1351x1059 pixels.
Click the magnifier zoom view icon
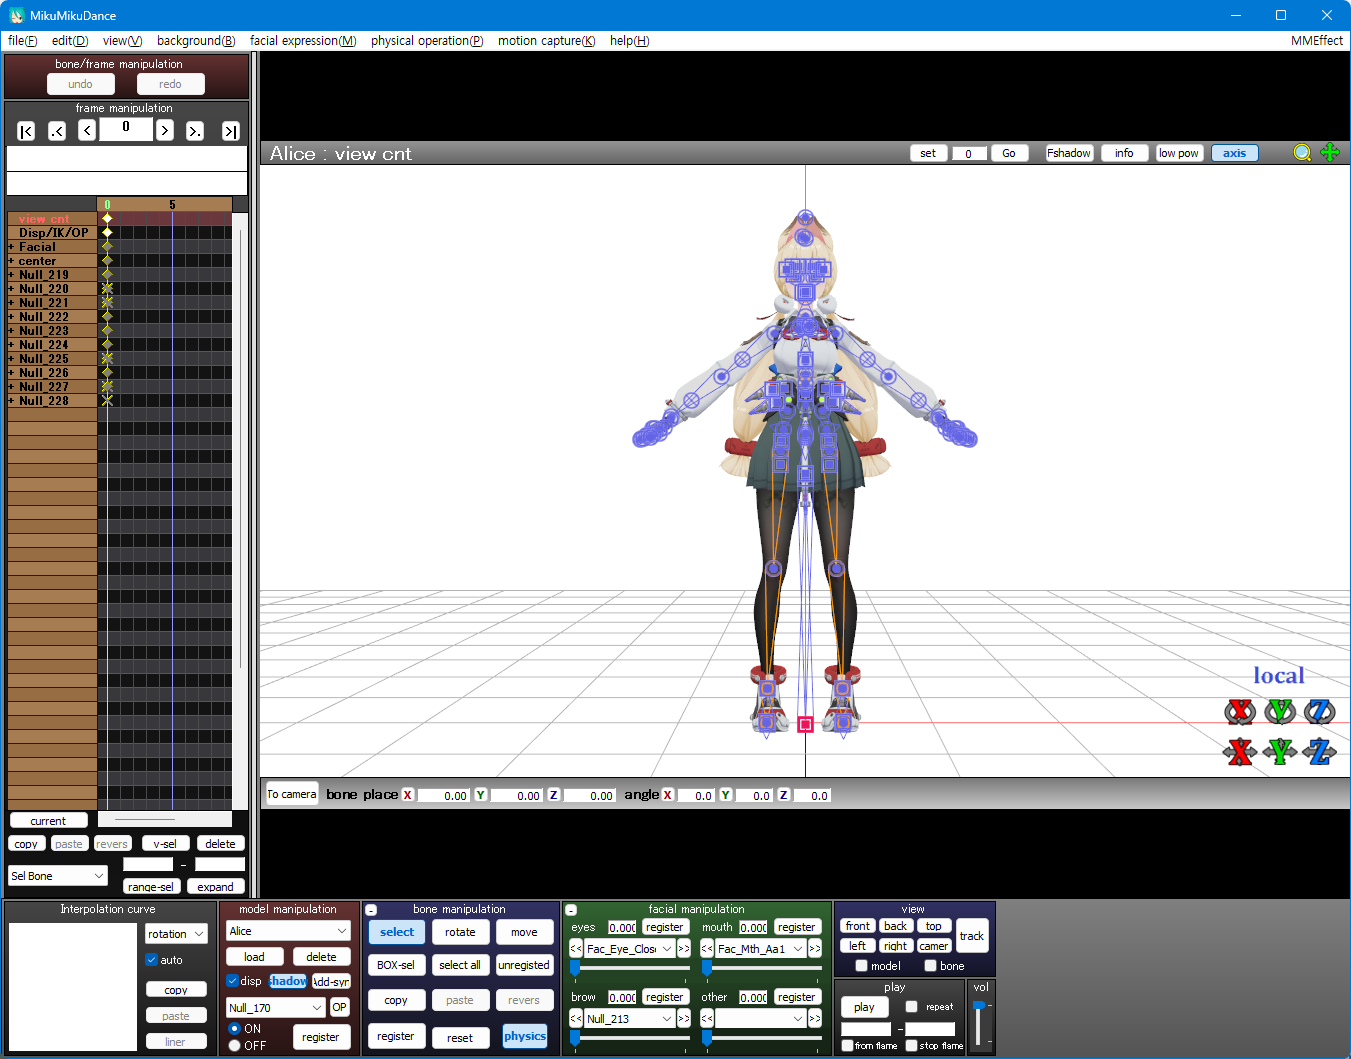point(1302,153)
